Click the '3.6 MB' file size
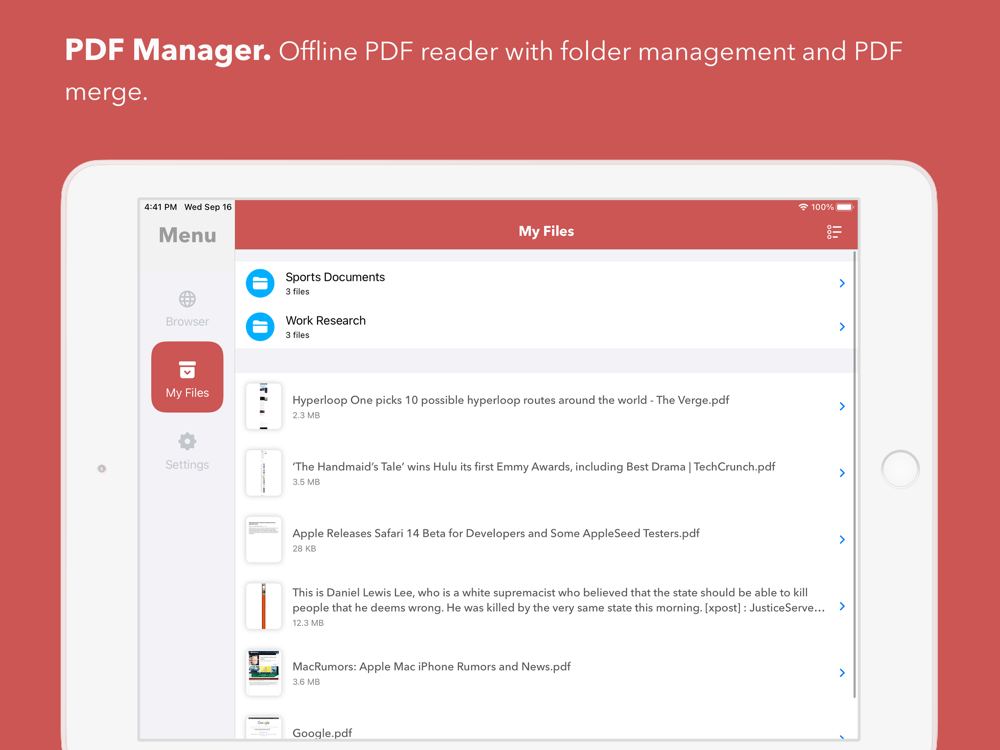The height and width of the screenshot is (750, 1000). coord(306,682)
